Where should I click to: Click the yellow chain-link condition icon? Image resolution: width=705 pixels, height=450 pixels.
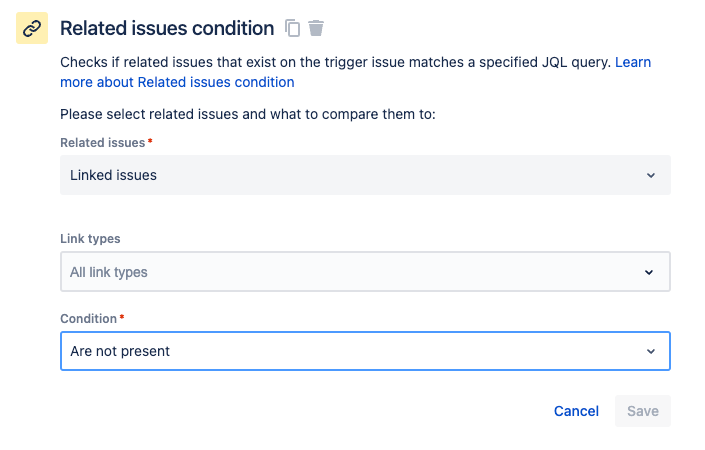[x=32, y=28]
